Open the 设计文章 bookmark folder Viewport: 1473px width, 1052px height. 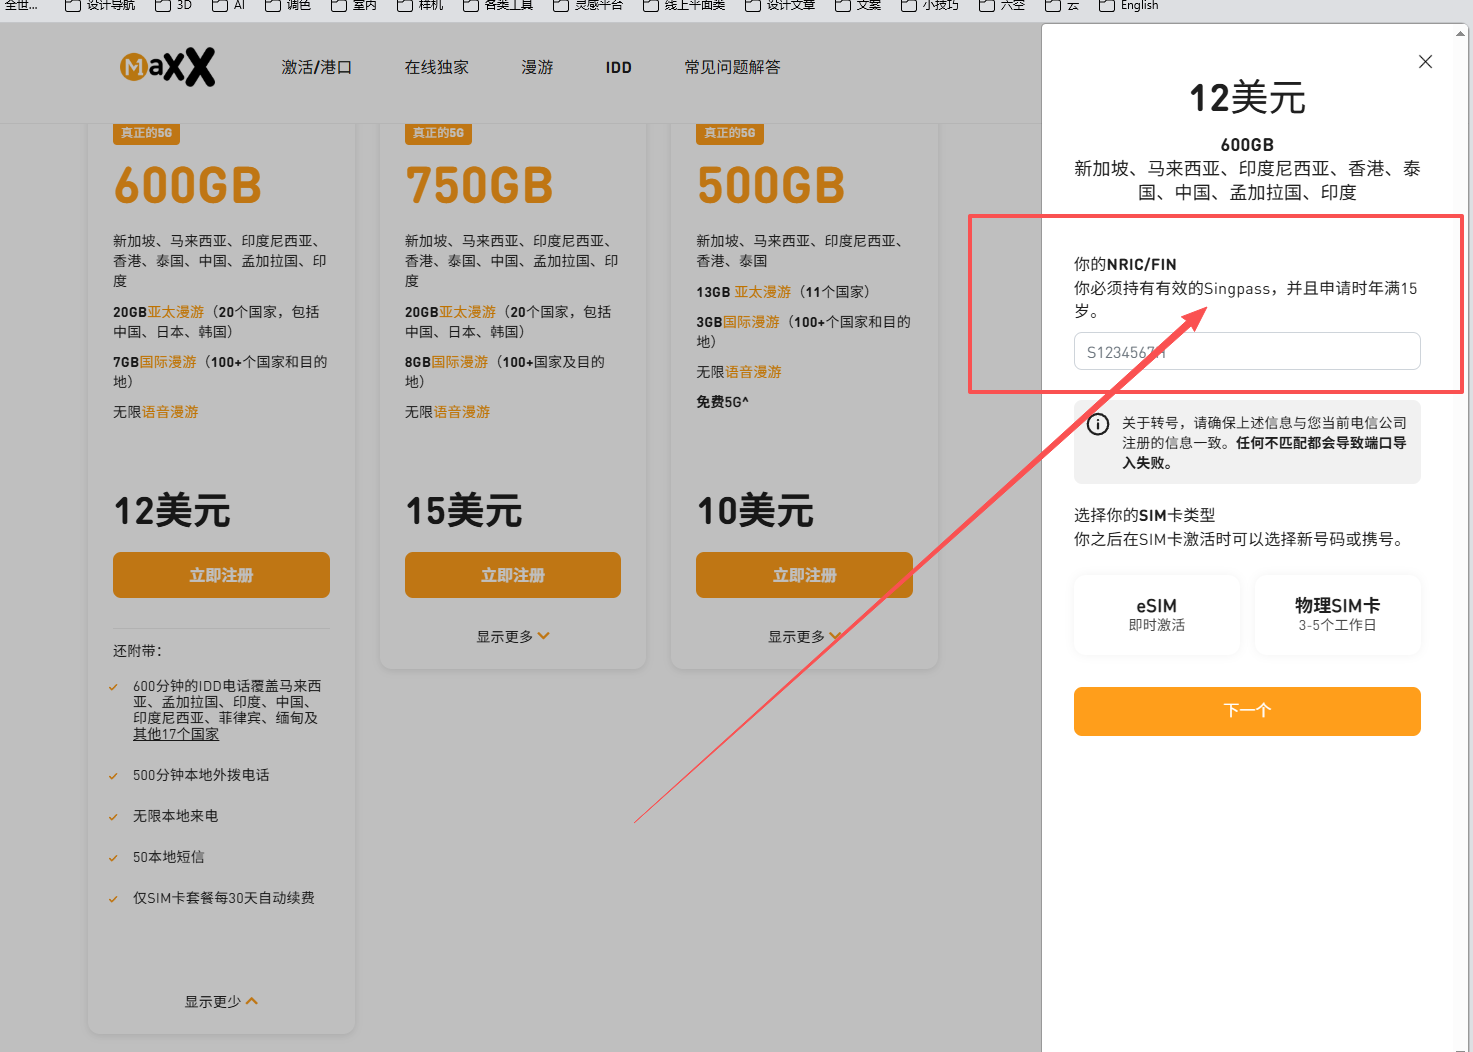[x=780, y=5]
